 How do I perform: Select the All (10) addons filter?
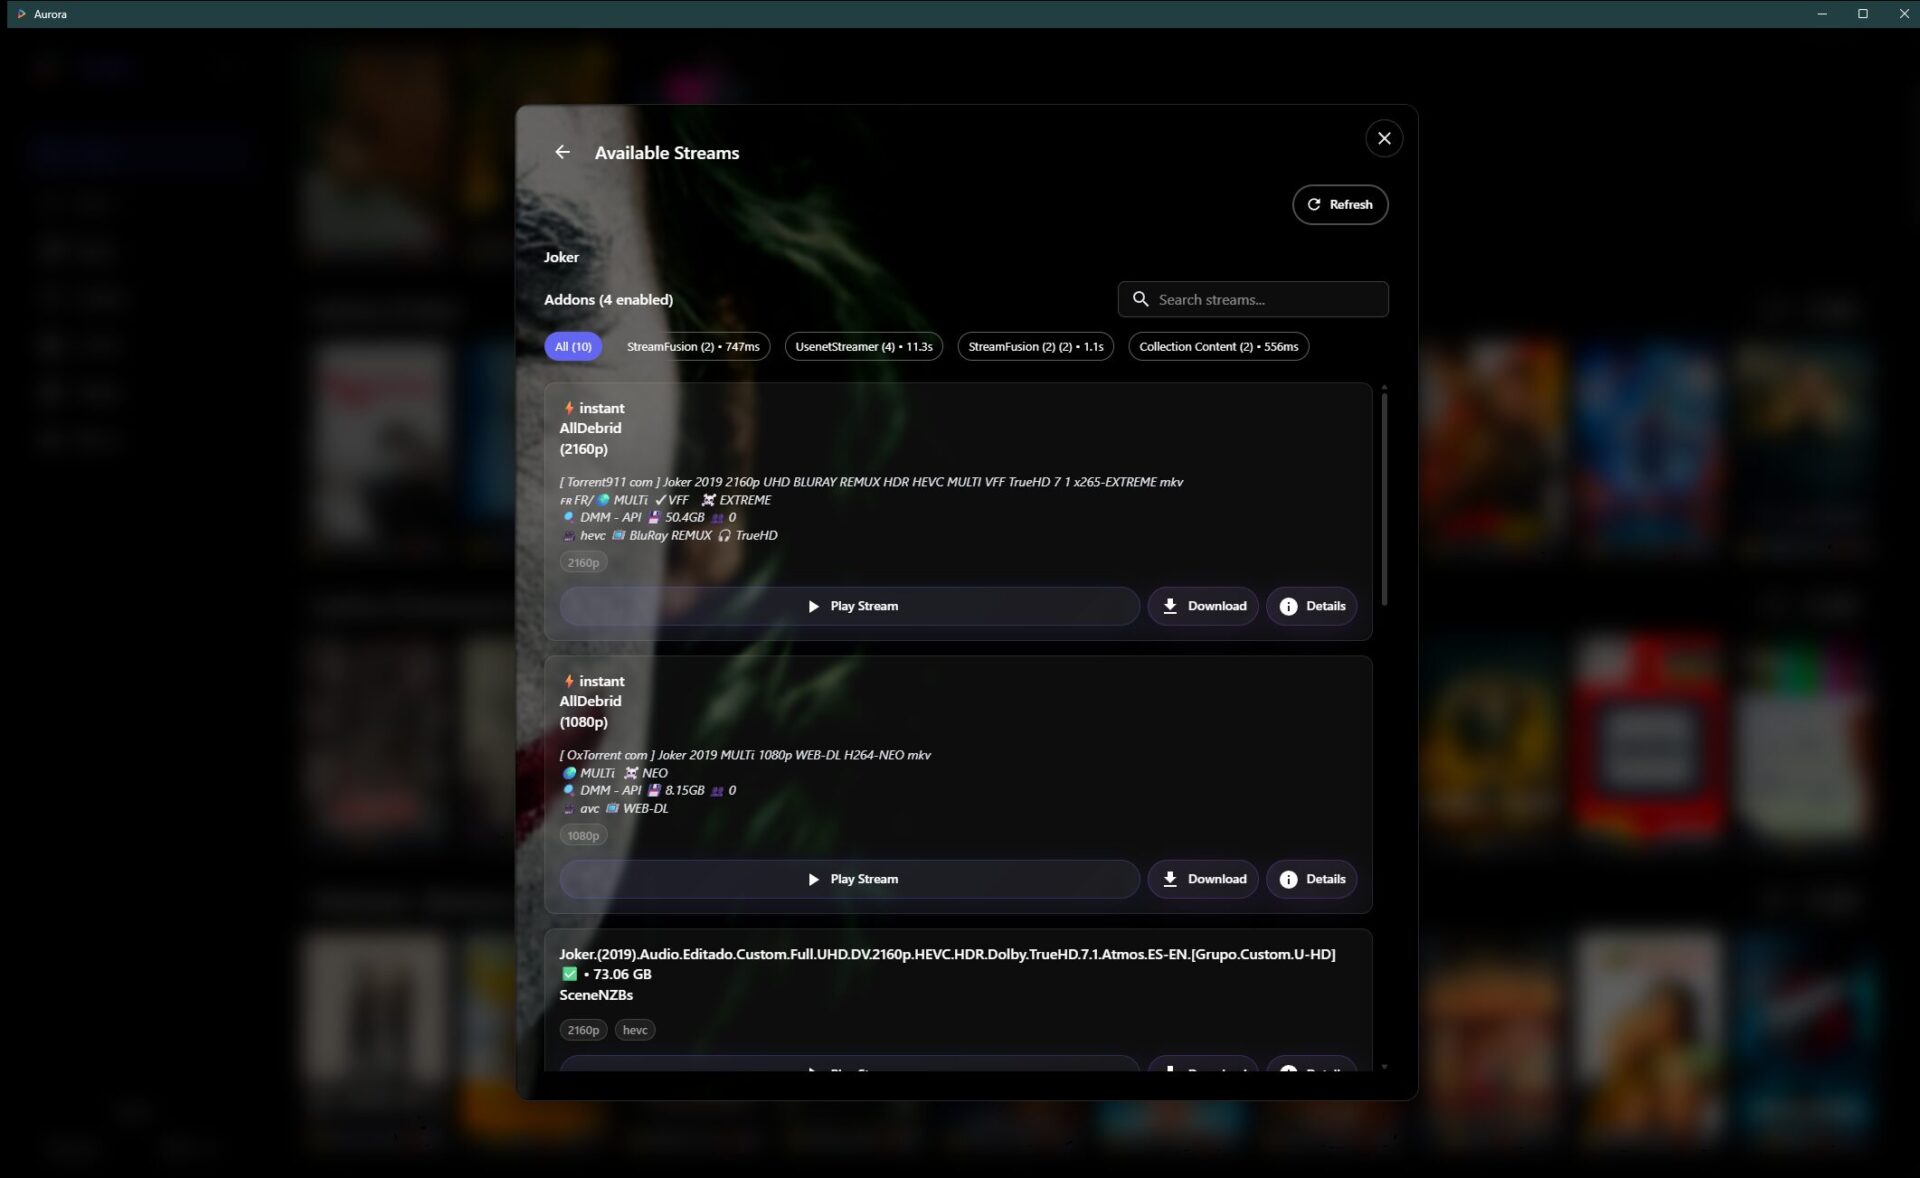[572, 346]
